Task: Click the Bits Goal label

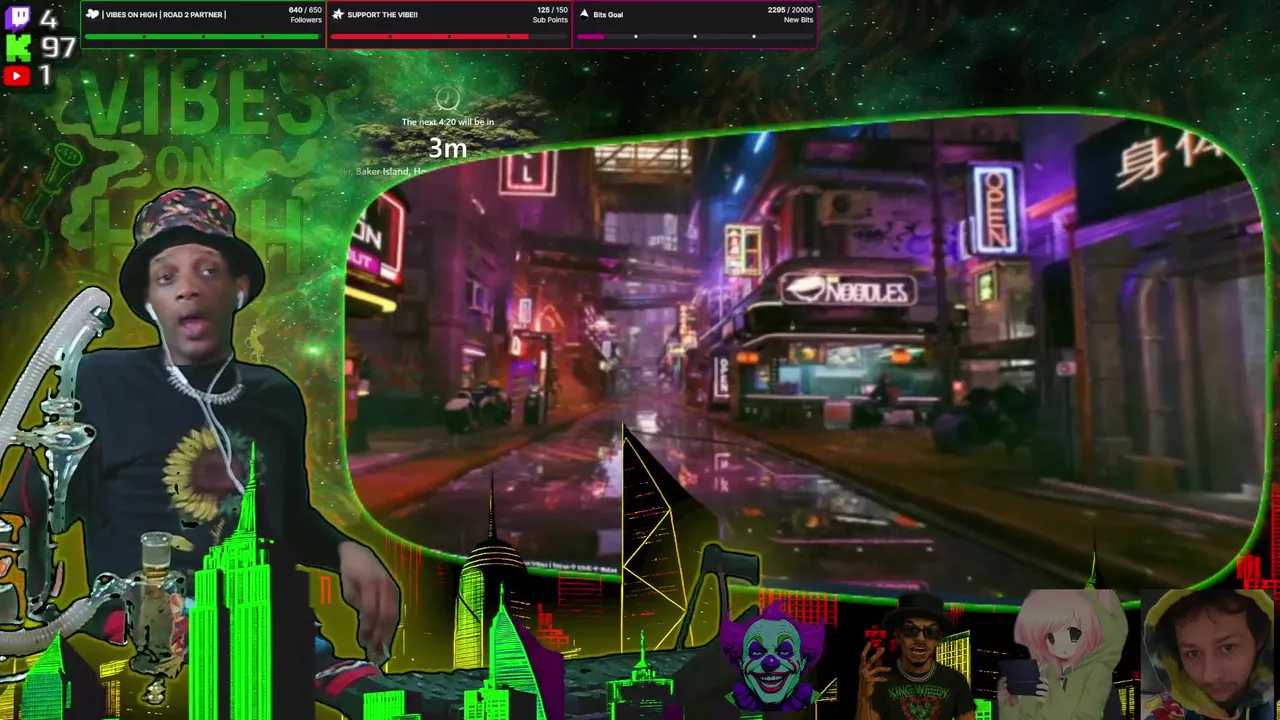Action: pyautogui.click(x=608, y=15)
